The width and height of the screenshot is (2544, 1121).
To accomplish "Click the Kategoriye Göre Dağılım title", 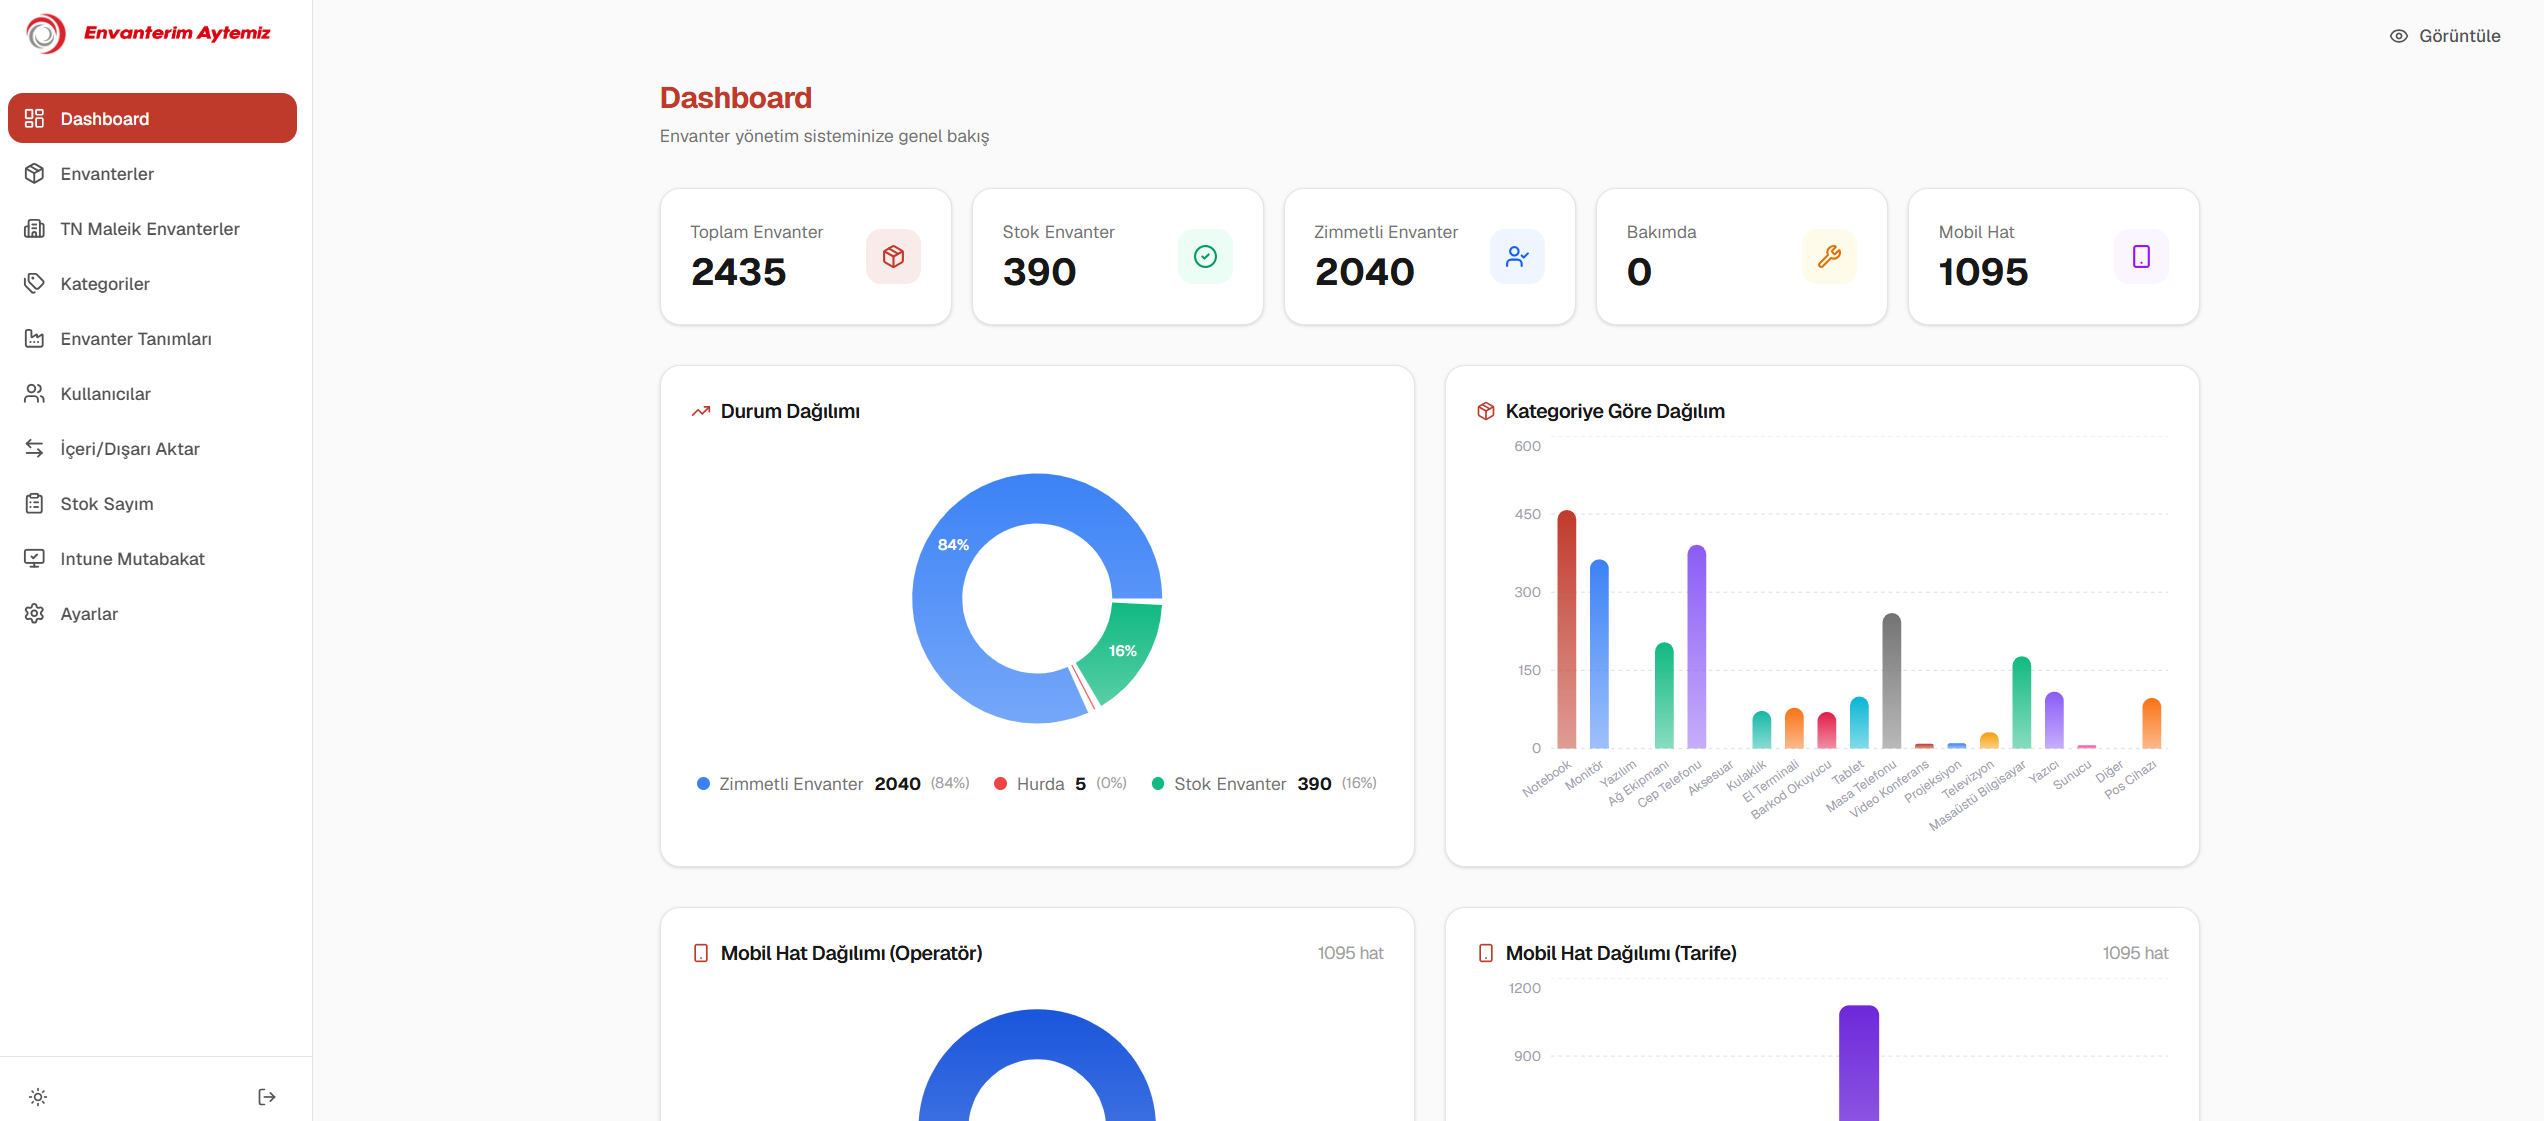I will [1615, 411].
